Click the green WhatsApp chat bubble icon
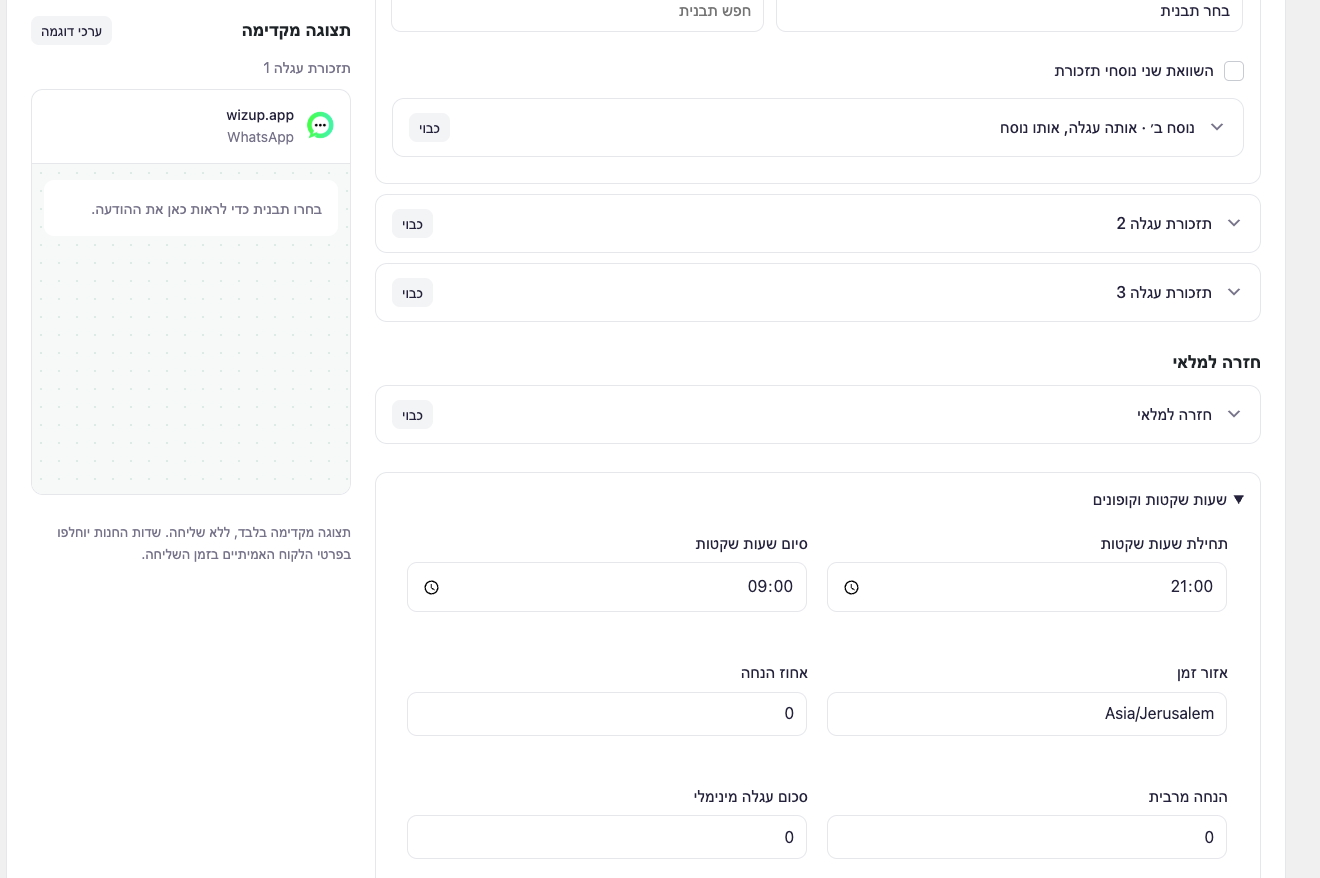The height and width of the screenshot is (878, 1320). [x=320, y=125]
